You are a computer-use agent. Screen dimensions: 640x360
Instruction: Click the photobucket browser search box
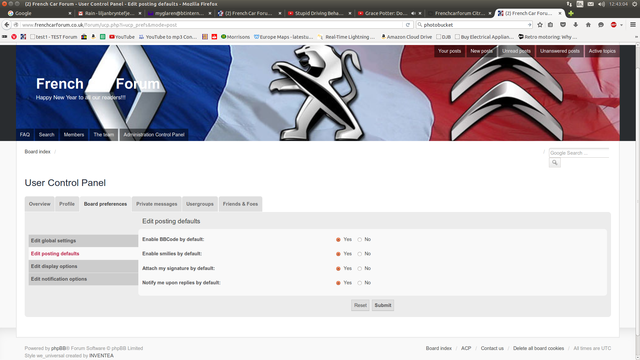tap(474, 25)
